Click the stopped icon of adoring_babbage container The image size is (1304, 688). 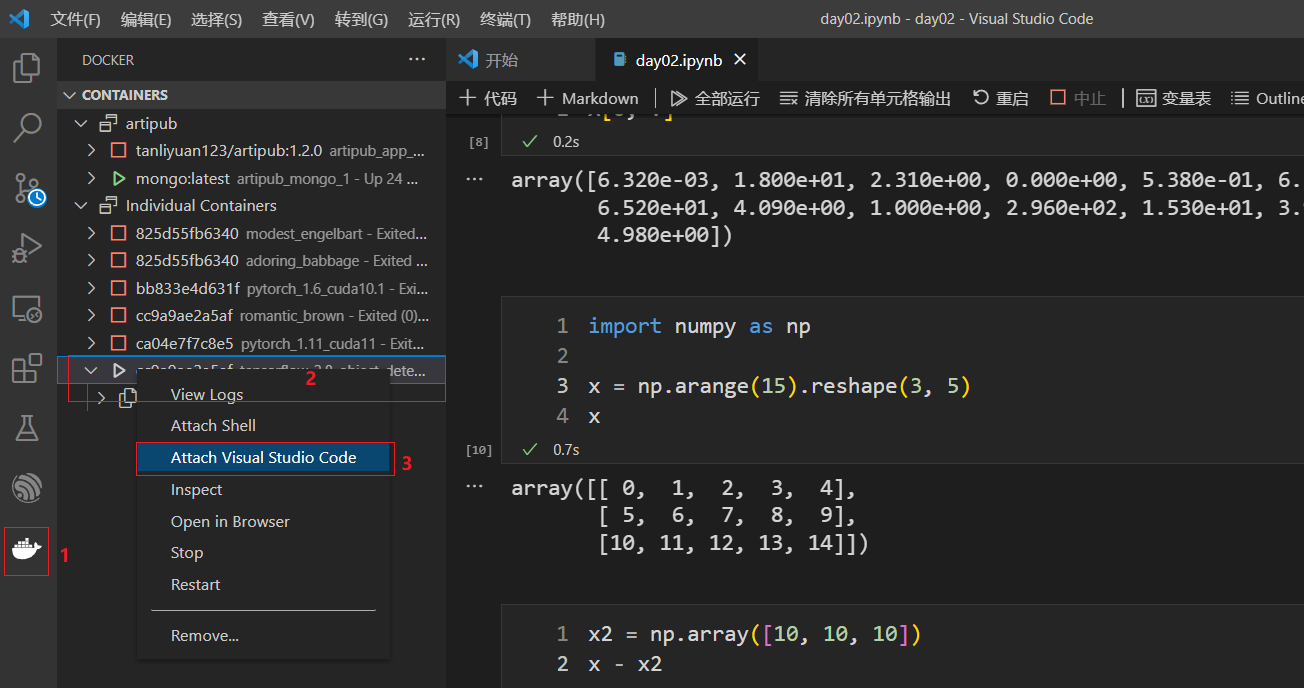119,260
